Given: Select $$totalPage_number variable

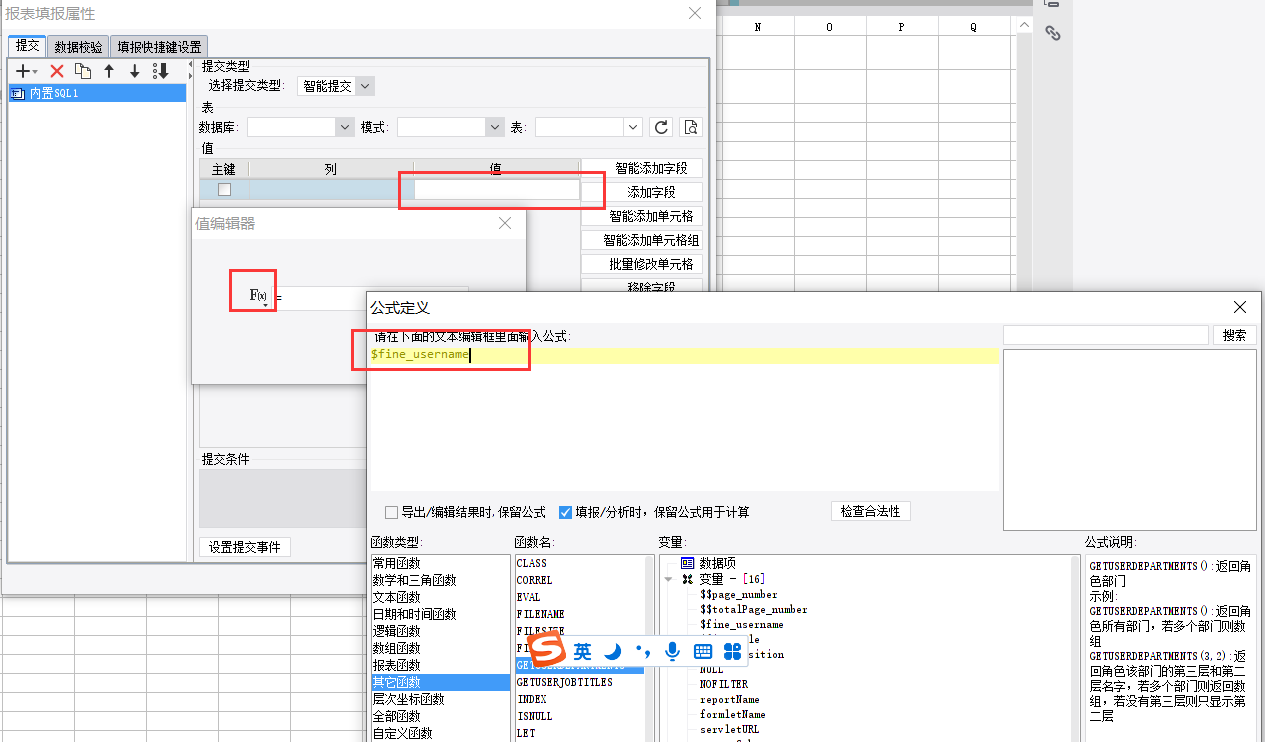Looking at the screenshot, I should (x=753, y=609).
